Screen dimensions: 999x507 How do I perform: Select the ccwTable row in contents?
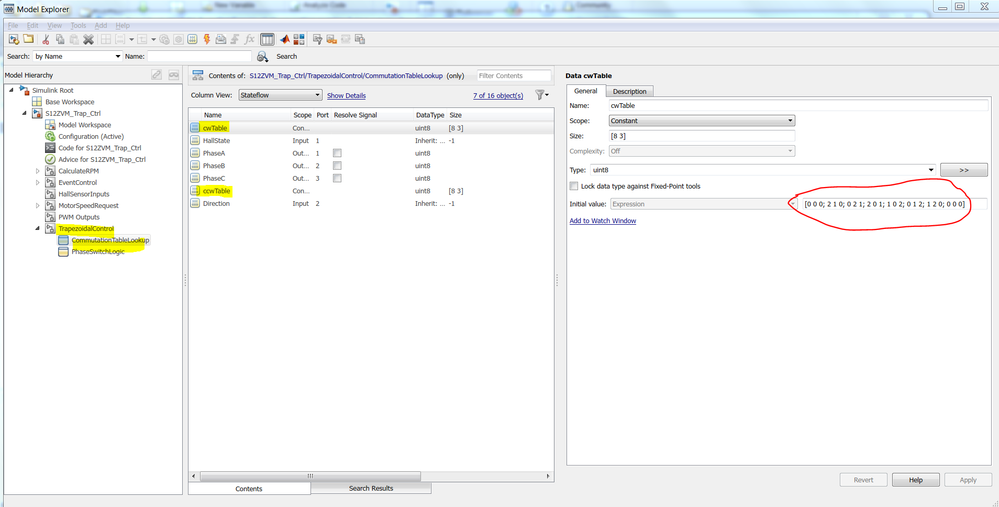coord(371,191)
